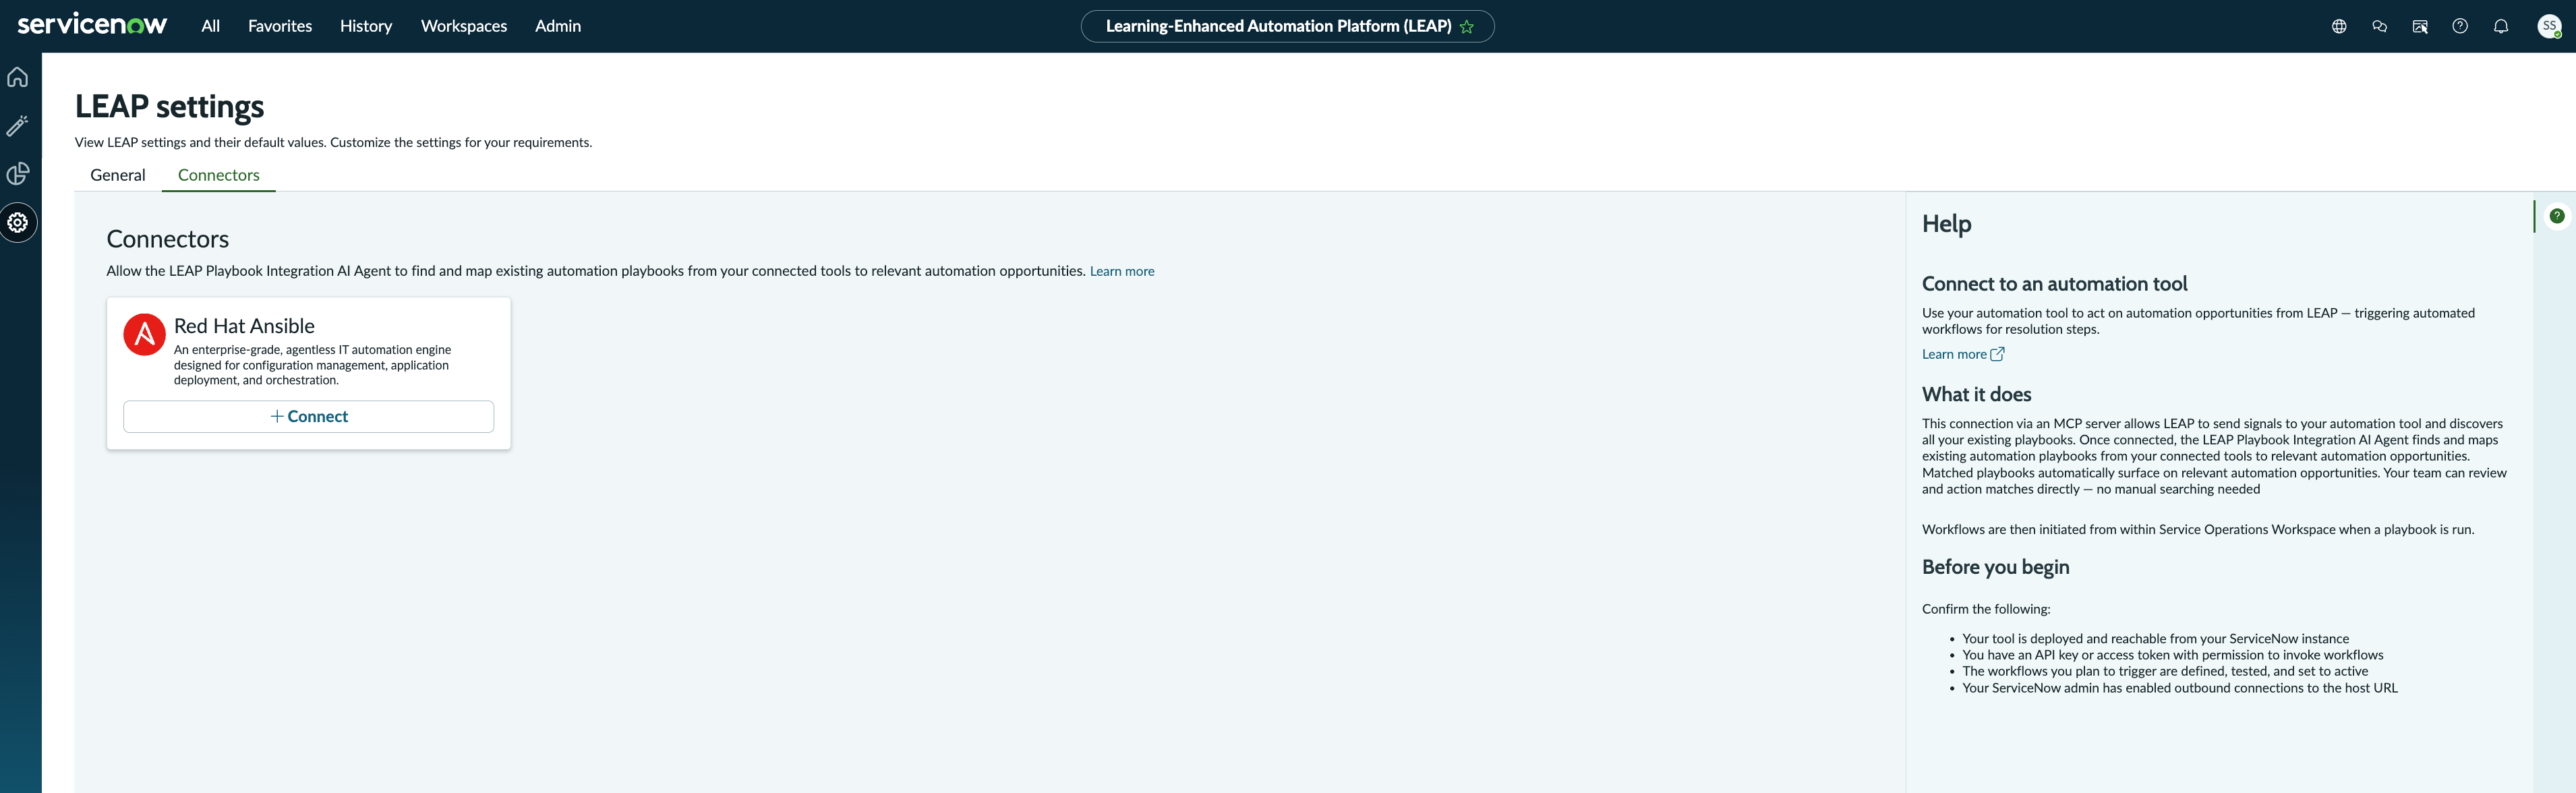Click the bullet about the API key or access token
The height and width of the screenshot is (793, 2576).
[x=2172, y=655]
